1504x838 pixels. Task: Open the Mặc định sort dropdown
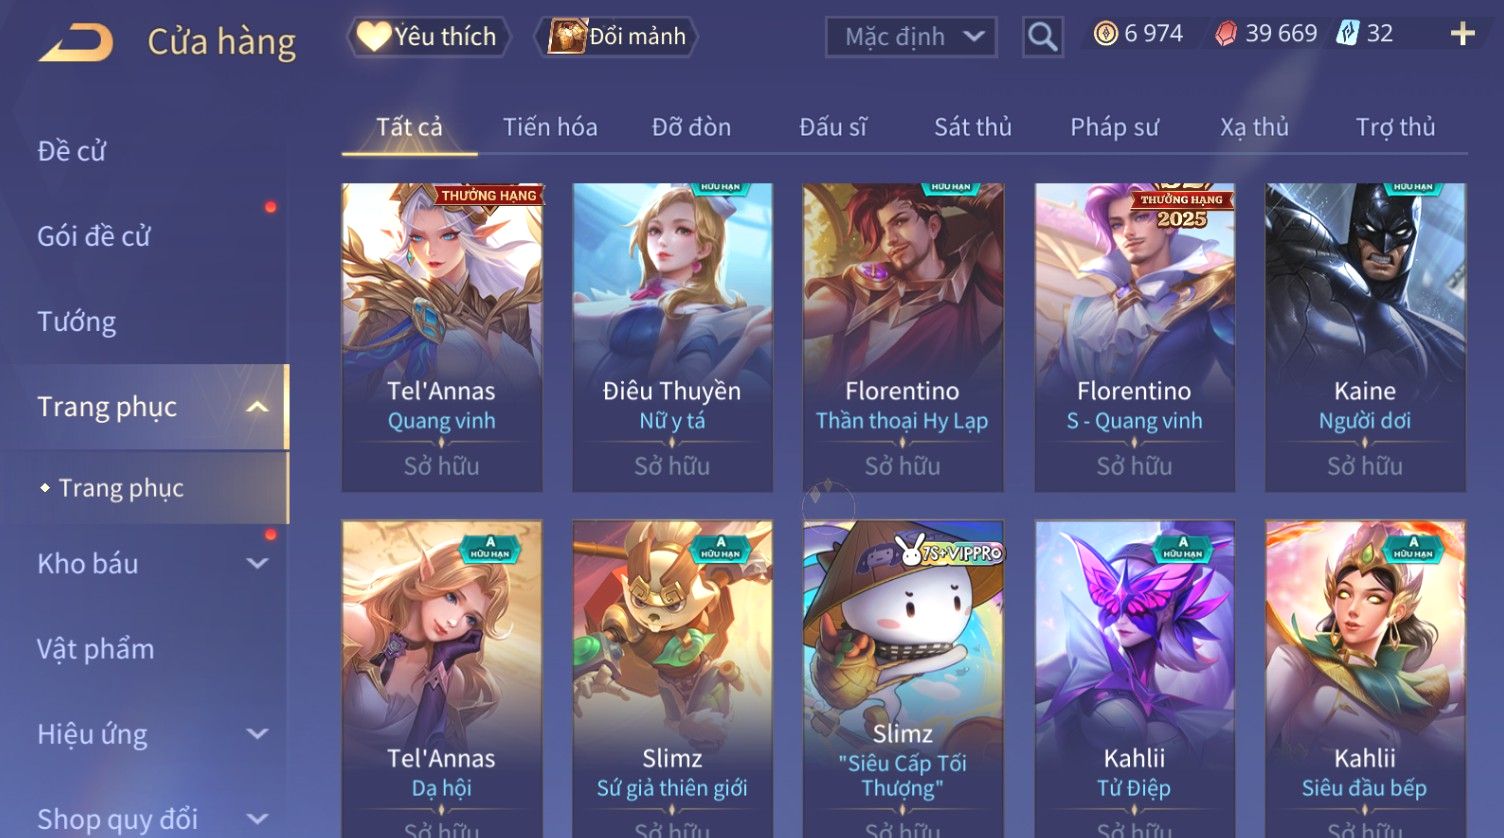click(911, 37)
